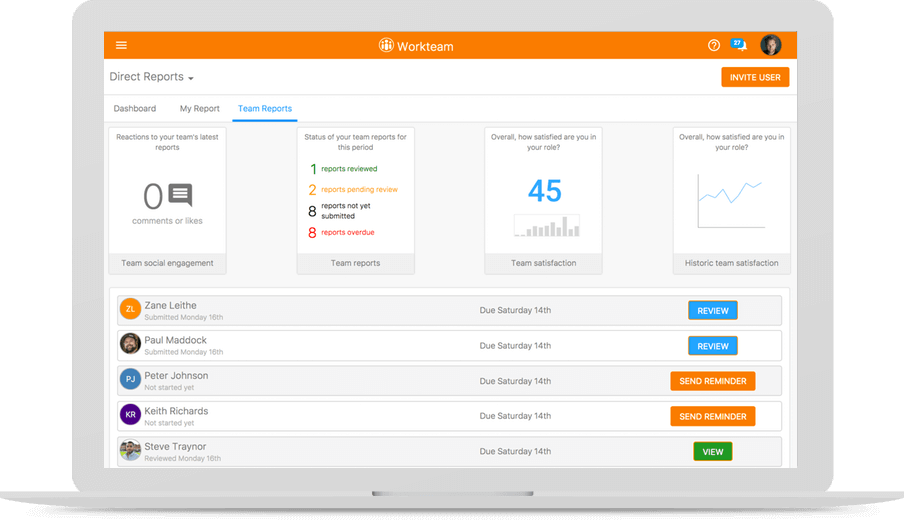Click the Keith Richards name
Image resolution: width=904 pixels, height=524 pixels.
(x=176, y=411)
